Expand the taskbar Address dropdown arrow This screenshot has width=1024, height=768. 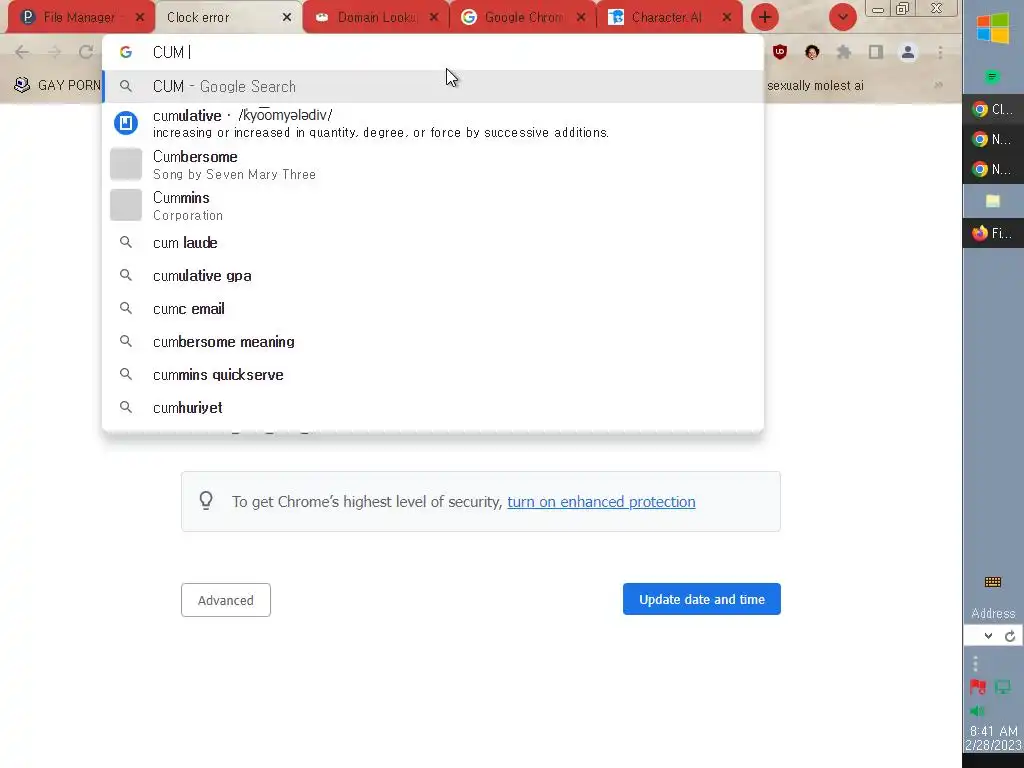[988, 636]
